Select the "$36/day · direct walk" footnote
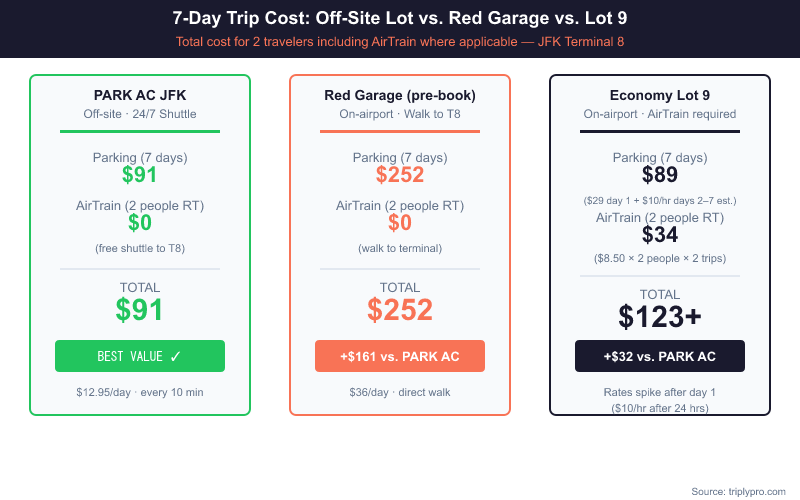Viewport: 800px width, 500px height. click(400, 392)
